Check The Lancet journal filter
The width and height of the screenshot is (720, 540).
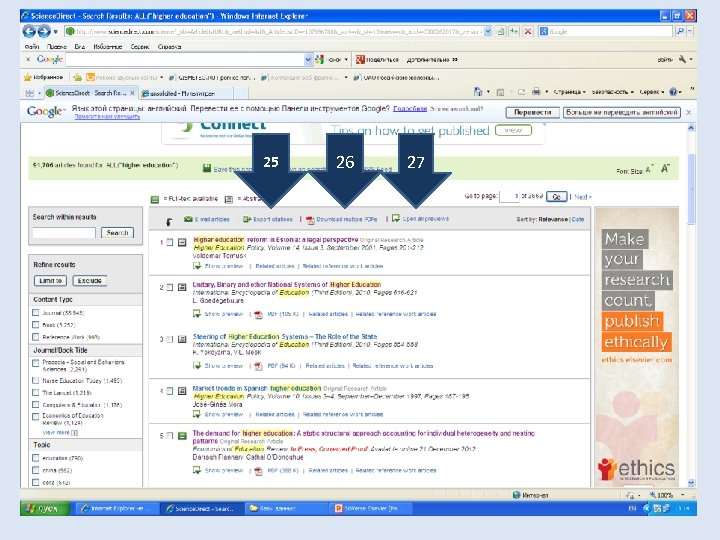tap(35, 393)
